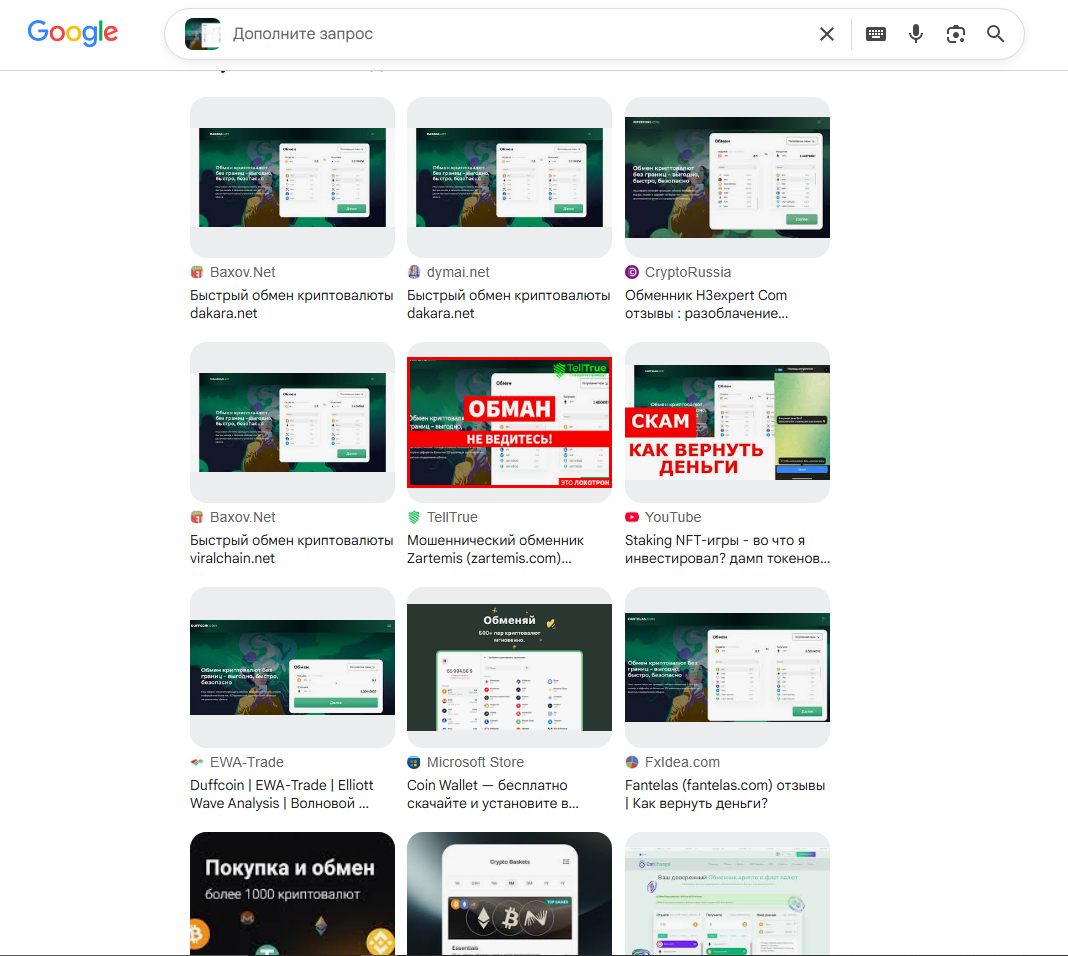Open search by image camera icon
This screenshot has width=1068, height=956.
click(x=956, y=34)
